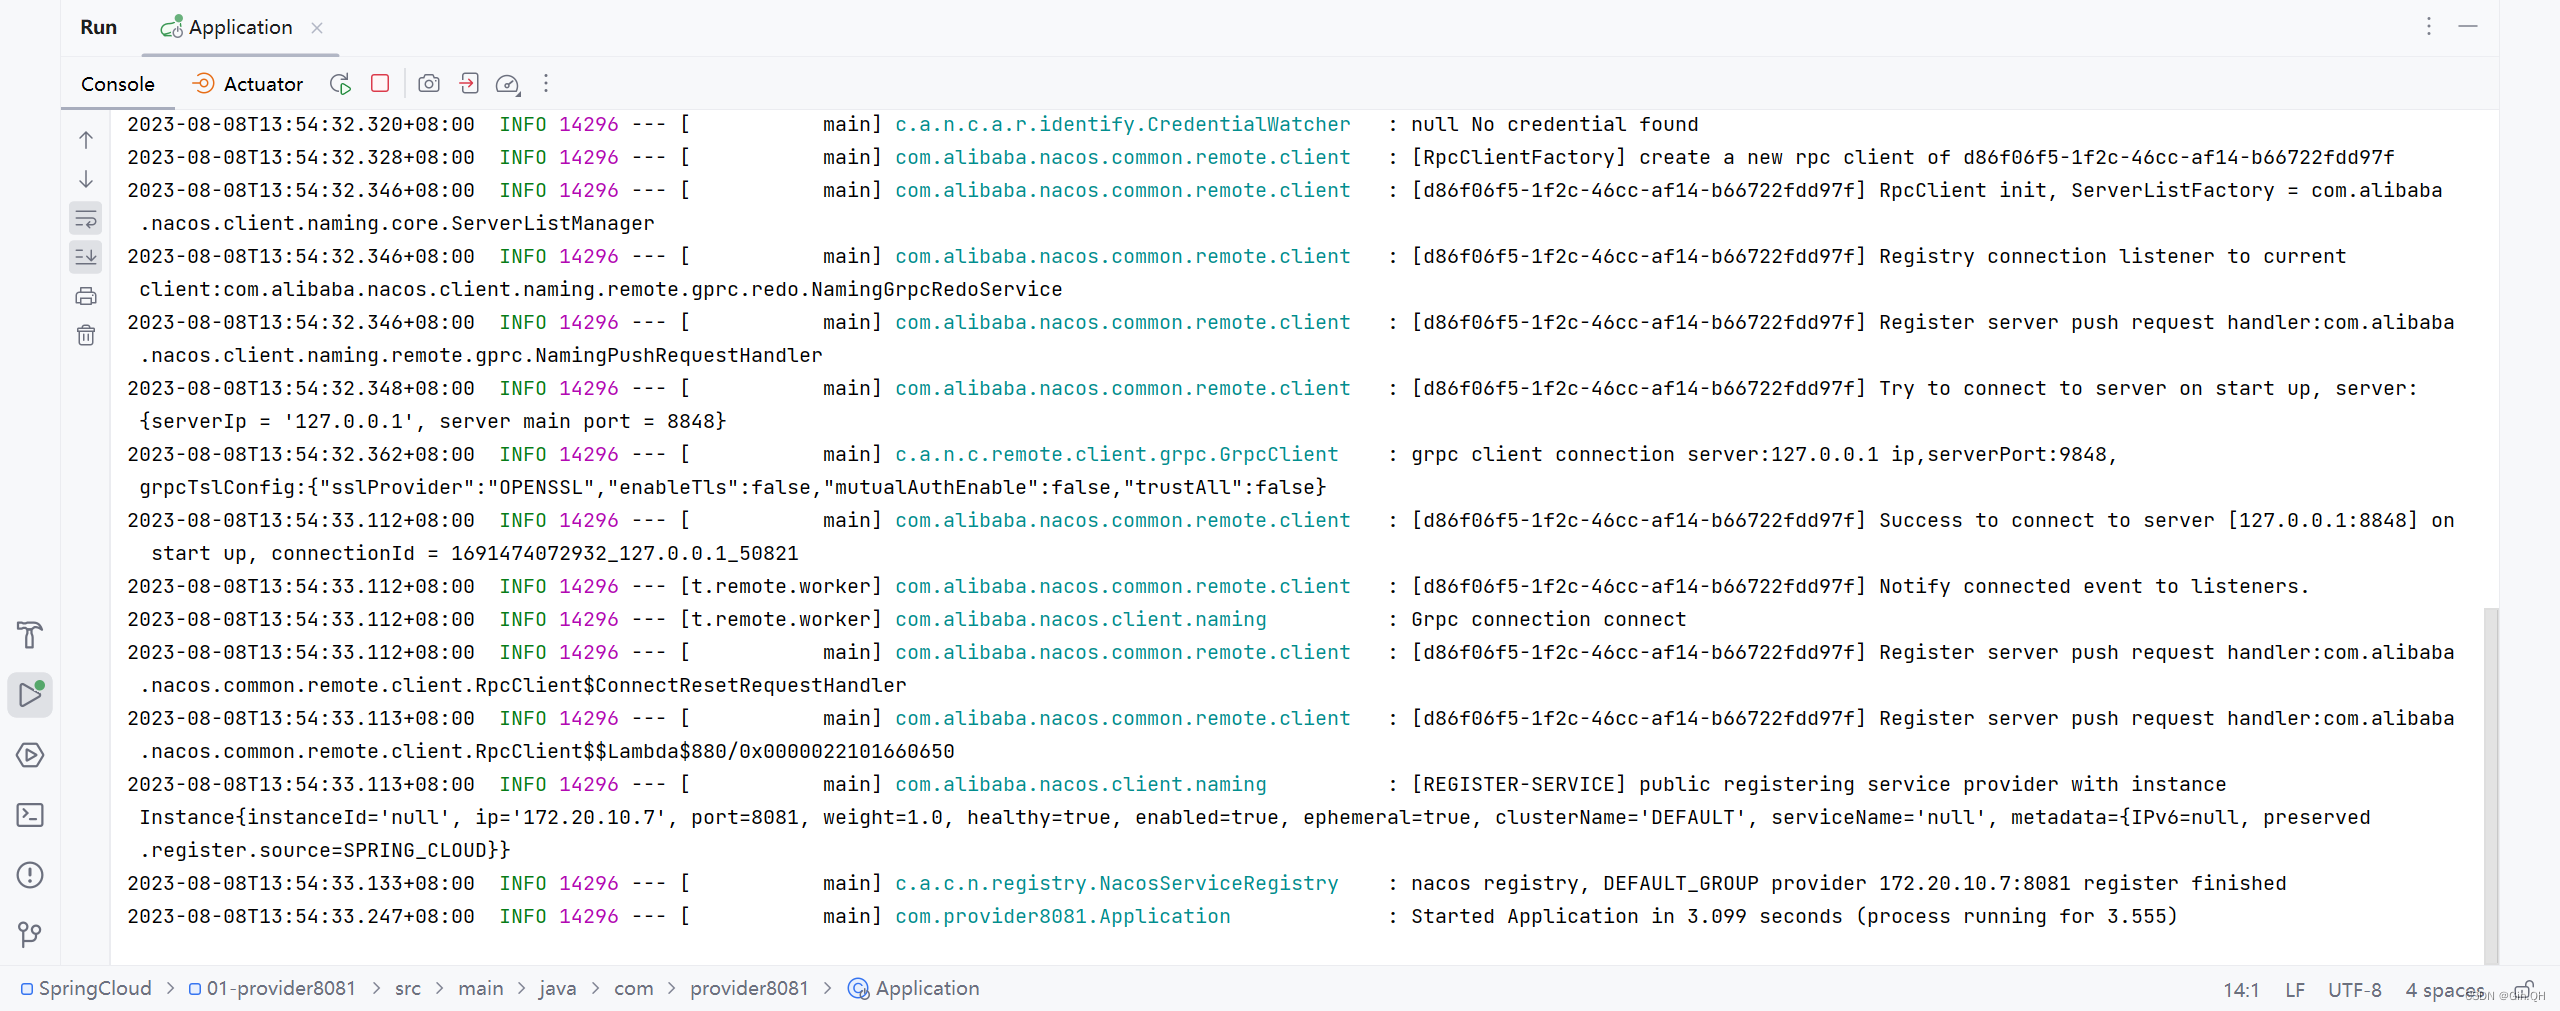The width and height of the screenshot is (2560, 1011).
Task: Click 'Grpc connection connect' message
Action: [1548, 619]
